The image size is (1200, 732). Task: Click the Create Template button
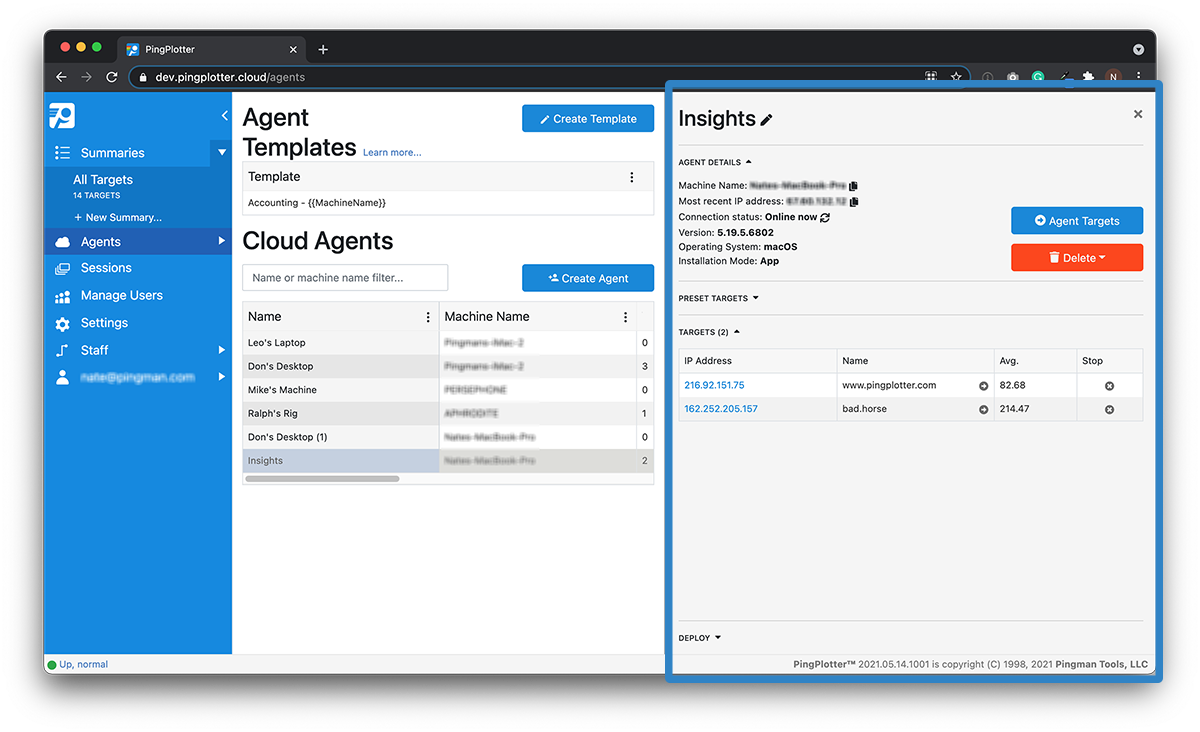click(588, 119)
